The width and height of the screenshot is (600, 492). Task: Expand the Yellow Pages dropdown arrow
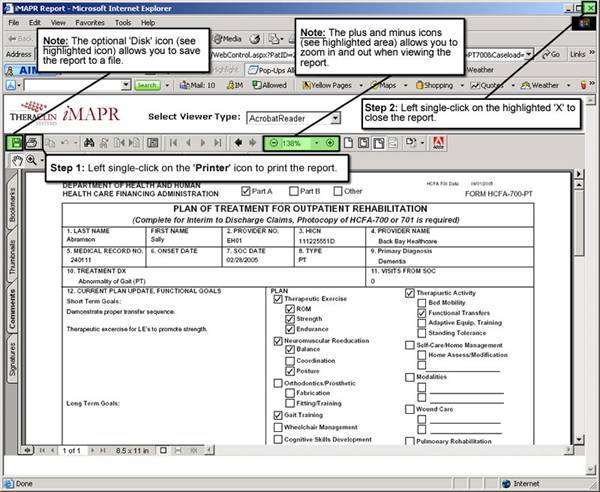(x=361, y=85)
